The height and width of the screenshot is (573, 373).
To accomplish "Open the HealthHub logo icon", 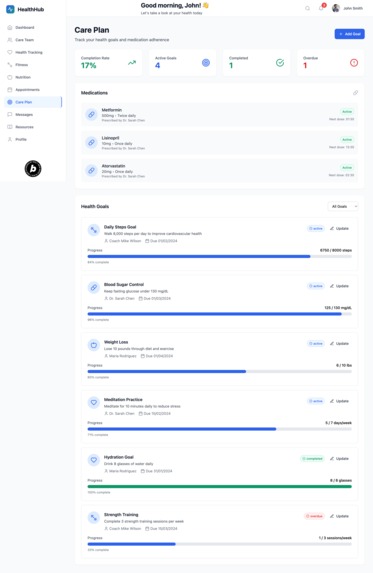I will coord(10,9).
